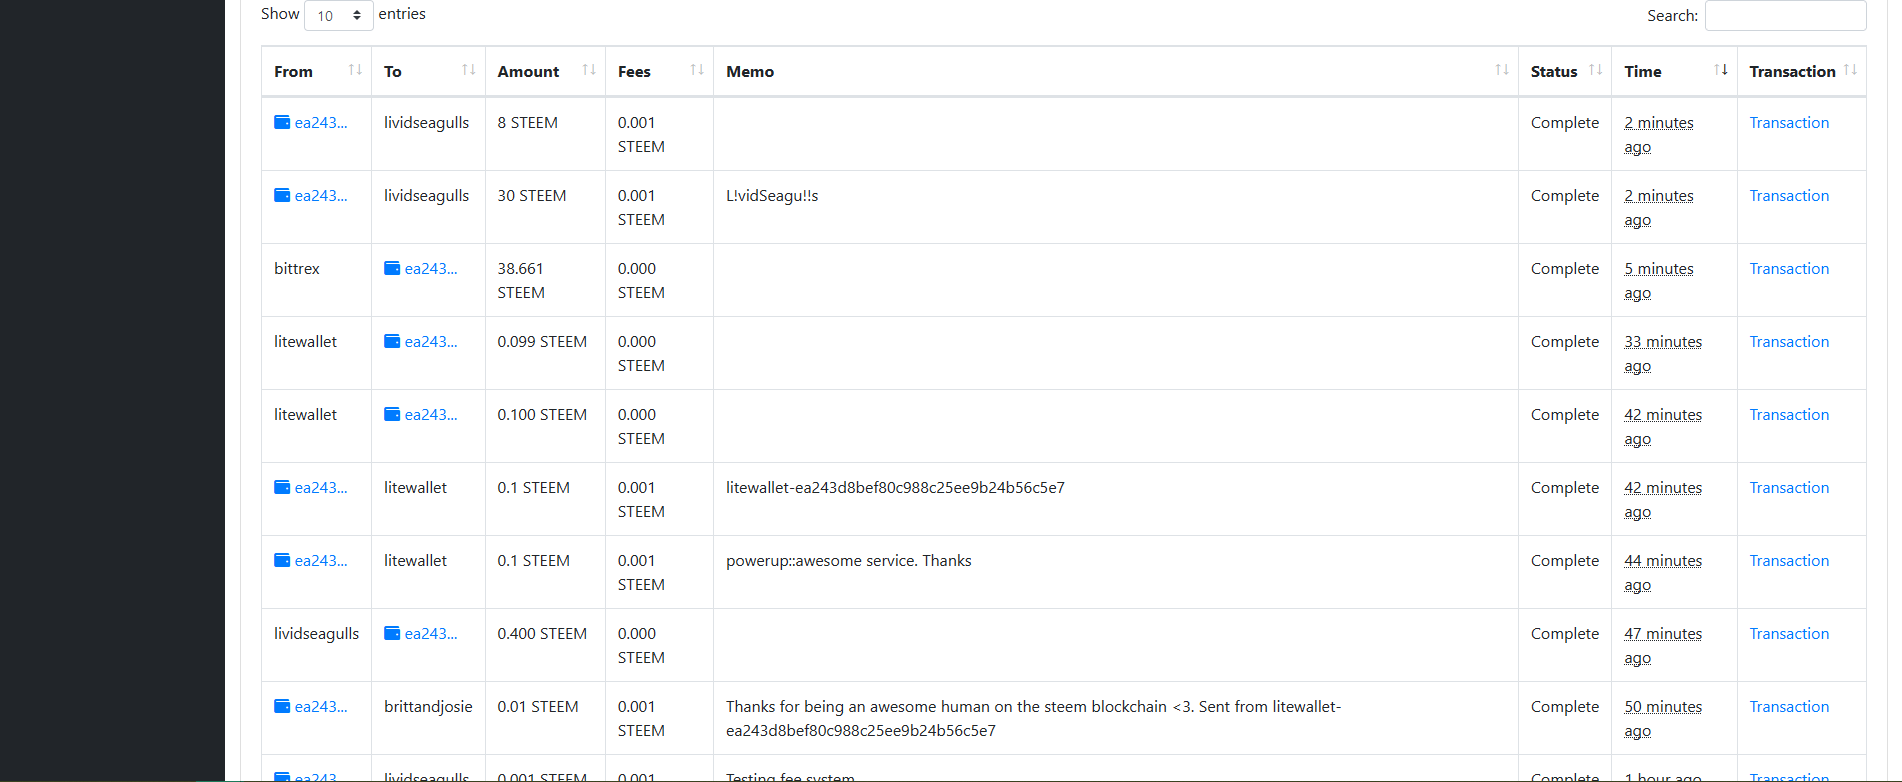Viewport: 1902px width, 782px height.
Task: Sort by Memo column header arrows
Action: (x=1501, y=70)
